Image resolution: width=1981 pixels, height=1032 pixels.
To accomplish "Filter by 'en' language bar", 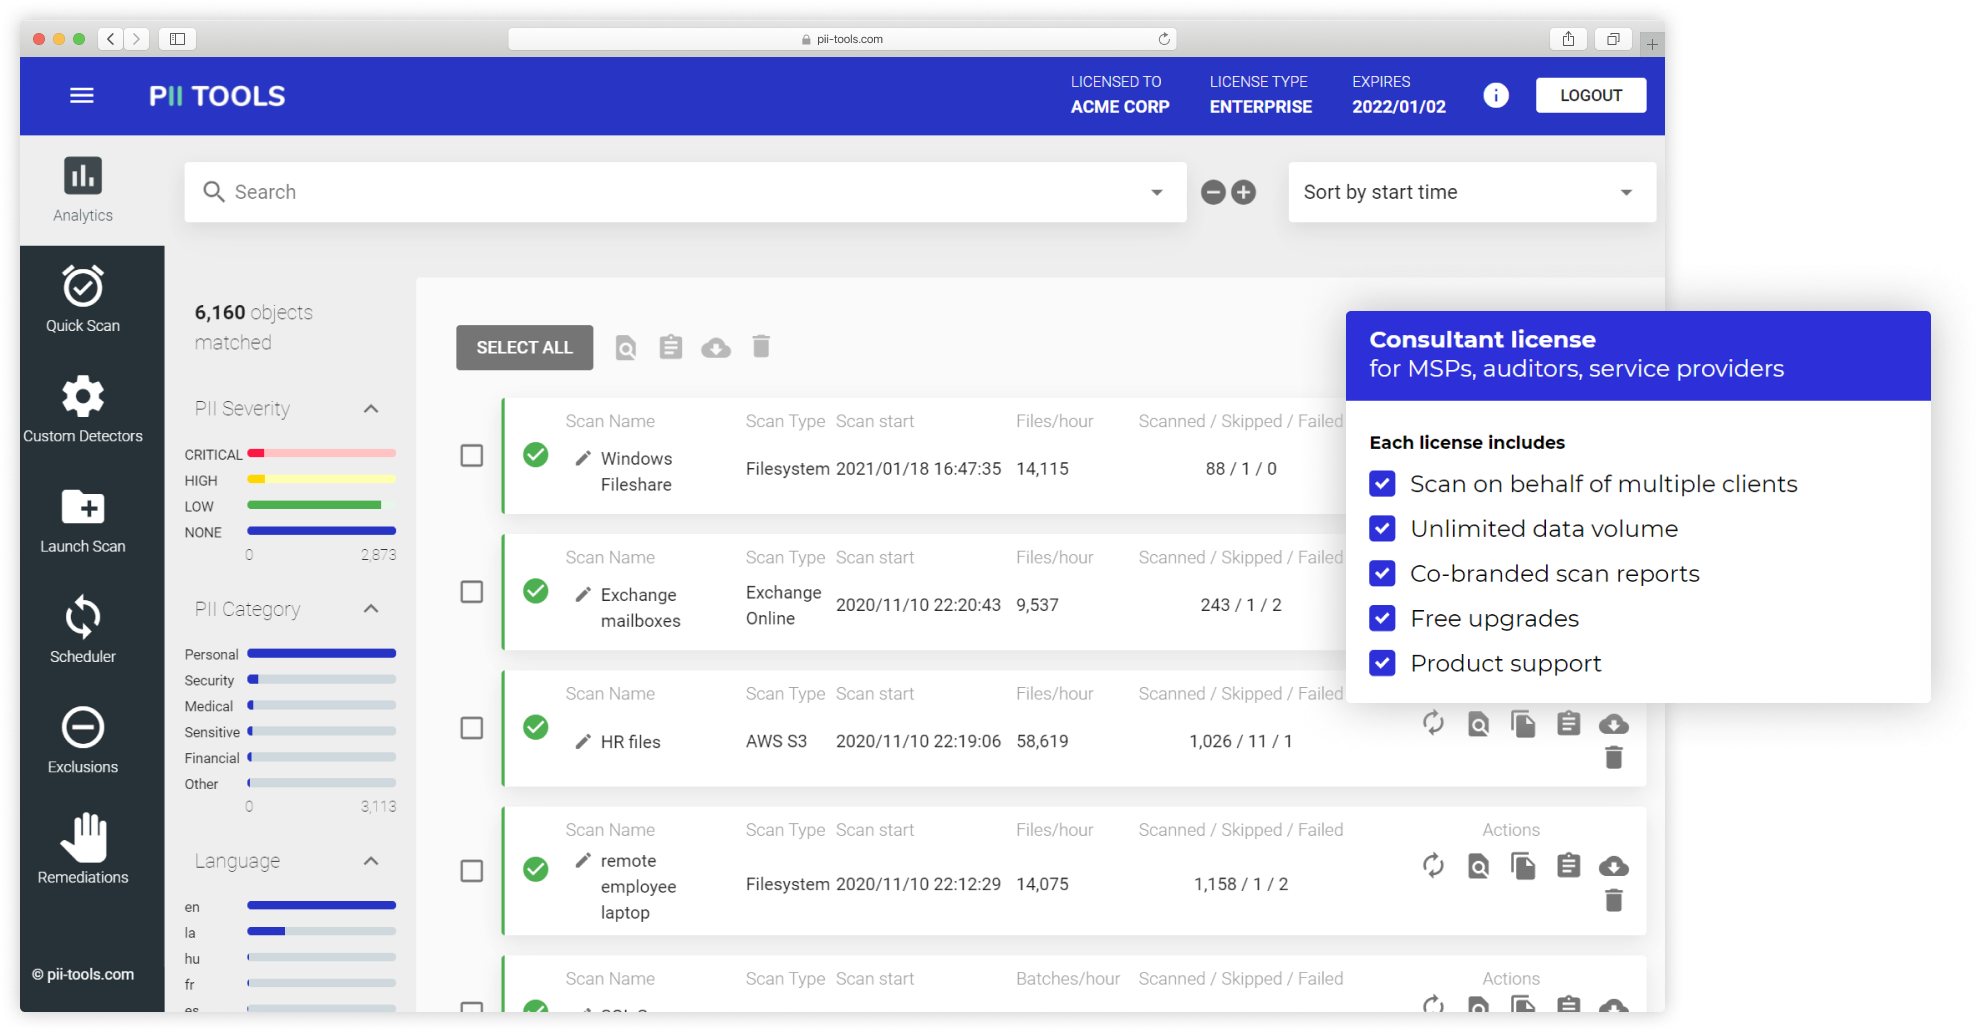I will 321,906.
